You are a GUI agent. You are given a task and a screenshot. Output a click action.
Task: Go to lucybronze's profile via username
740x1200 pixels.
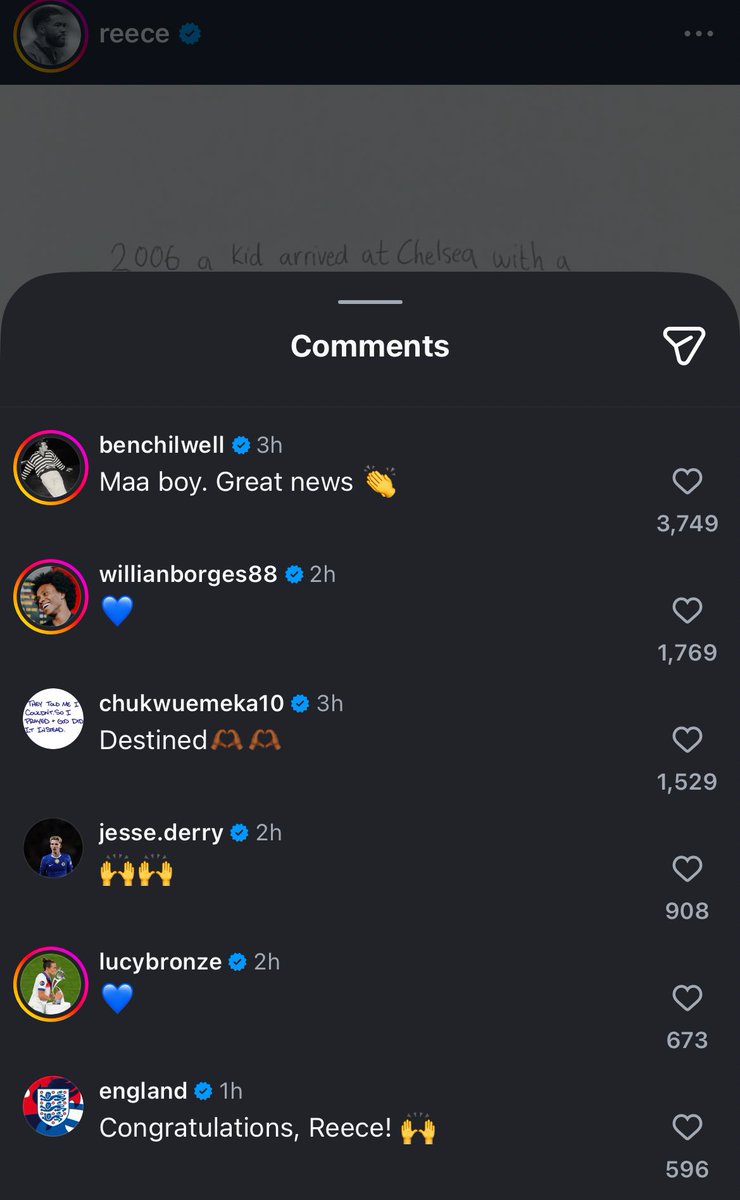click(x=160, y=961)
